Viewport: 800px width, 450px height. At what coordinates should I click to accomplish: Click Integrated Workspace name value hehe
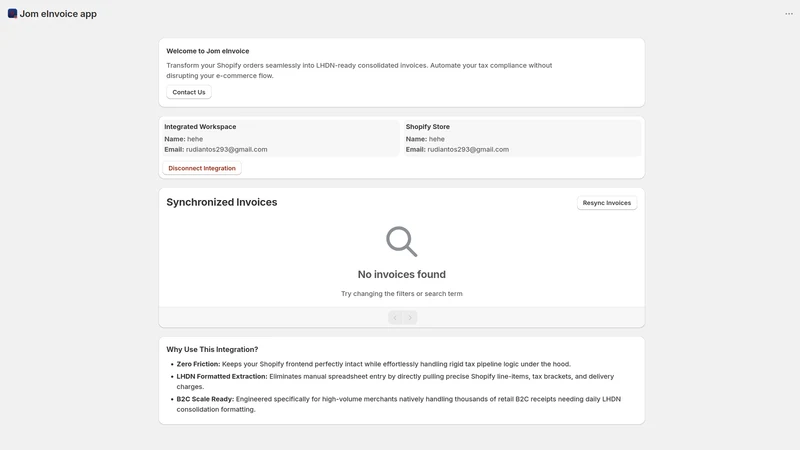point(195,139)
